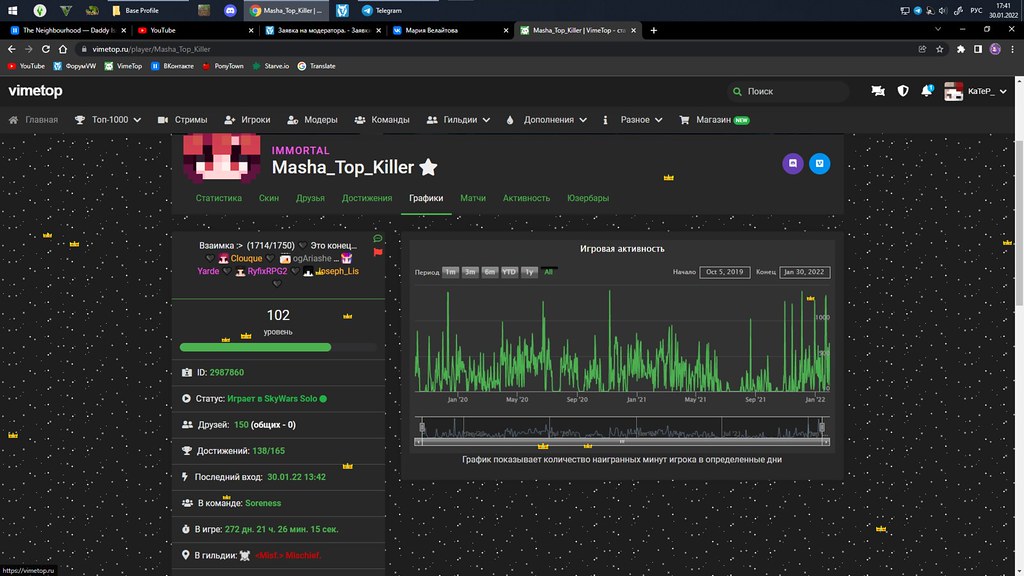Viewport: 1024px width, 576px height.
Task: Open the Soreness team link
Action: (263, 502)
